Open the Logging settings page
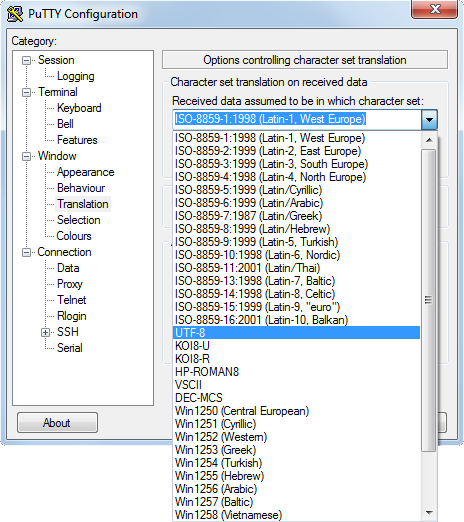Viewport: 464px width, 522px height. [x=76, y=76]
